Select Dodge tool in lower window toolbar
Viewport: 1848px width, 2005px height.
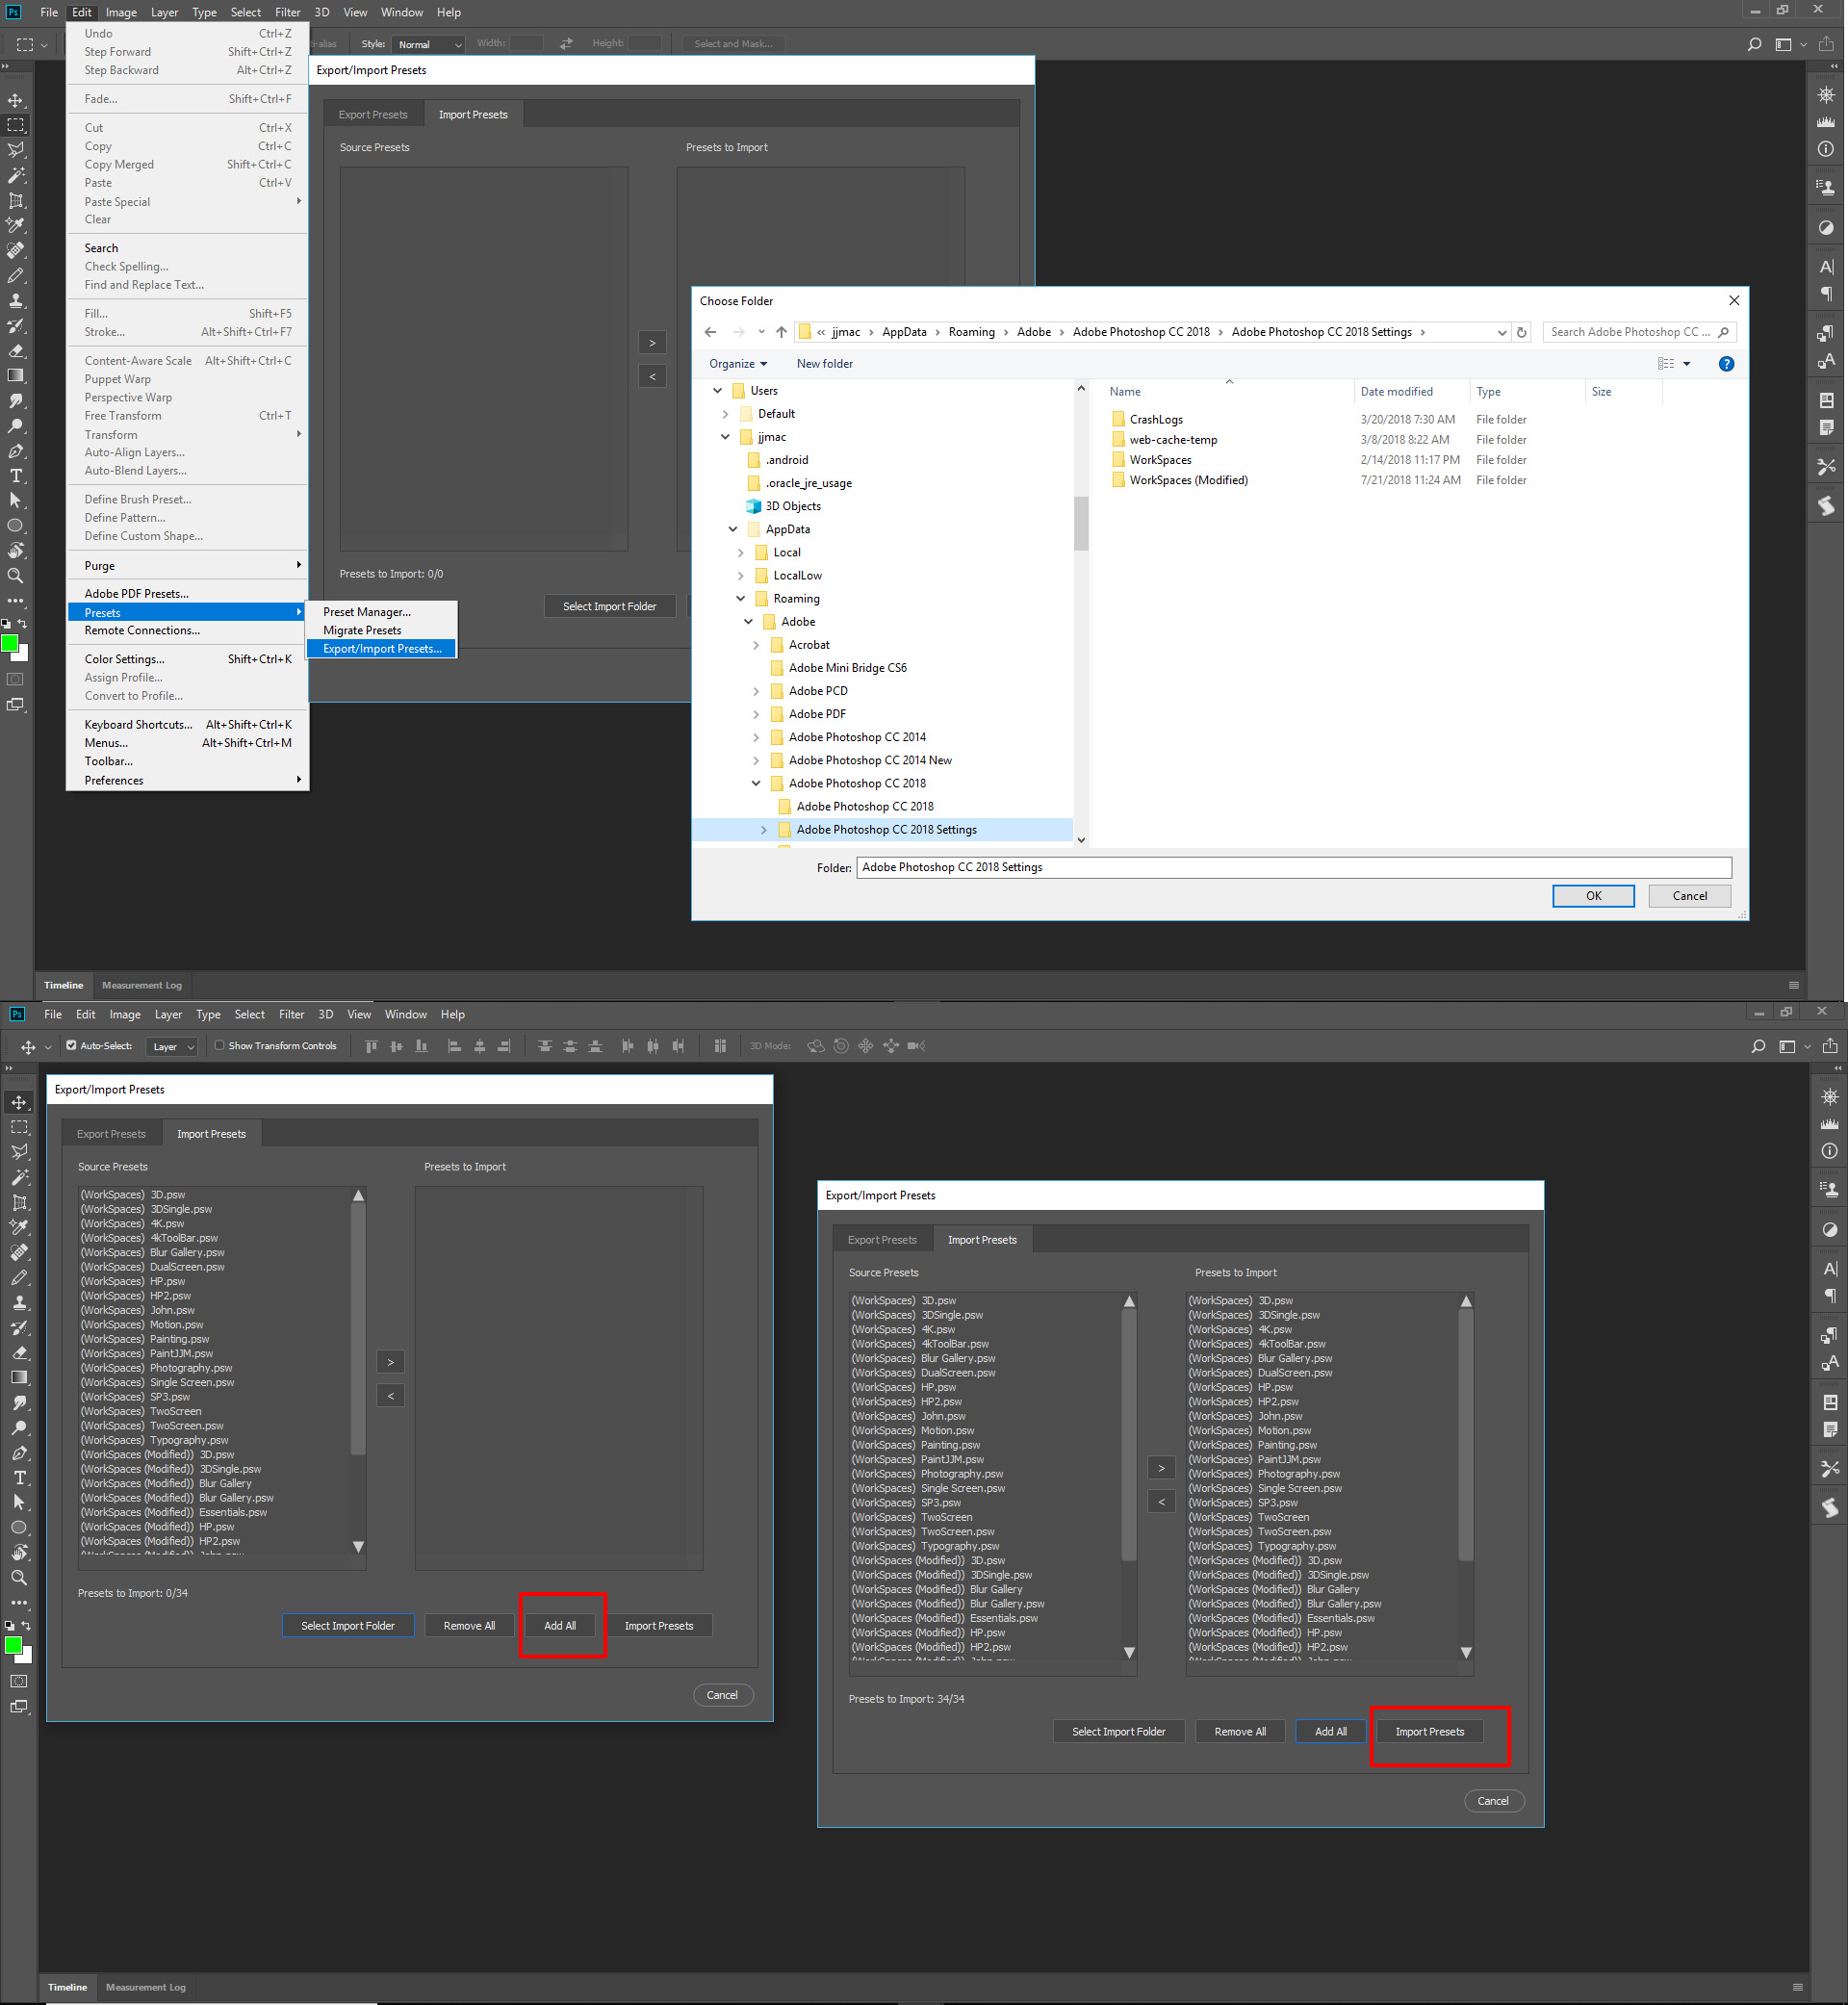click(x=19, y=1428)
